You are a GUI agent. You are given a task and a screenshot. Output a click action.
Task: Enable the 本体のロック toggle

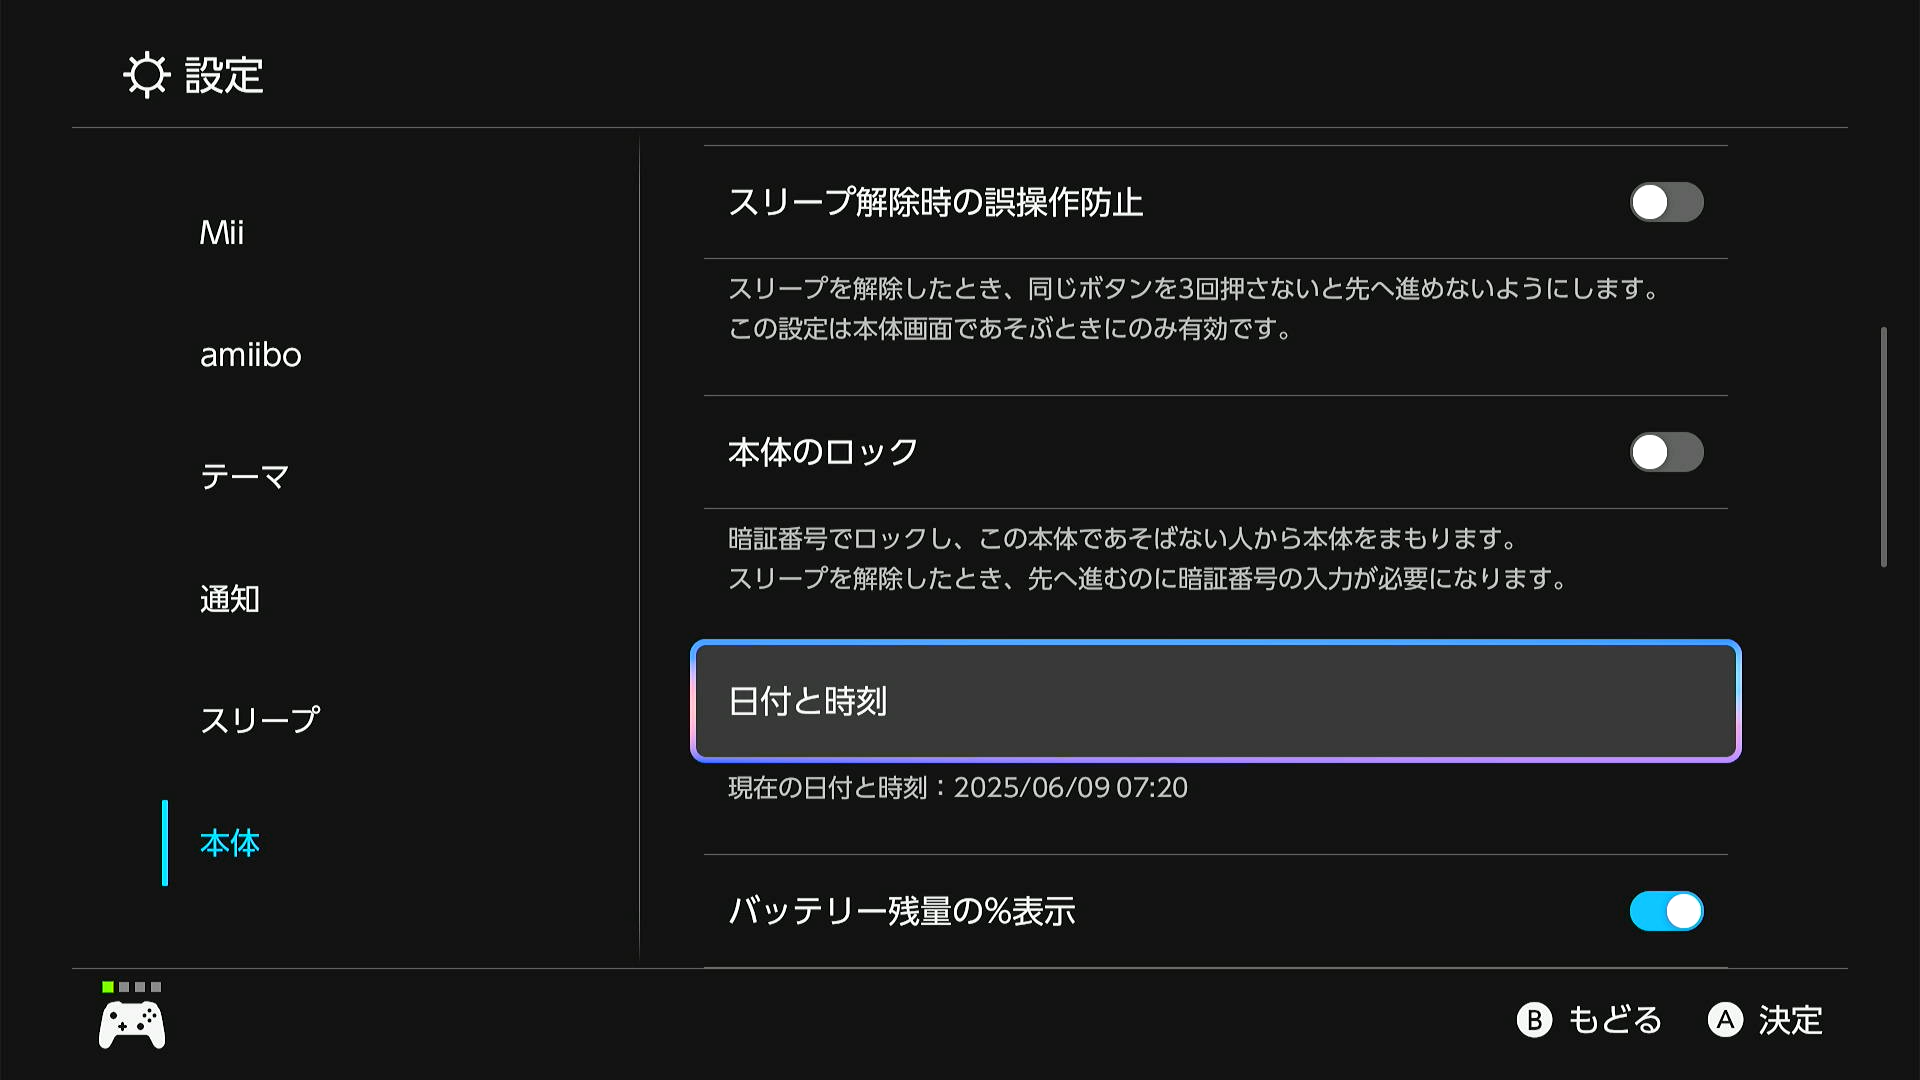(1666, 452)
